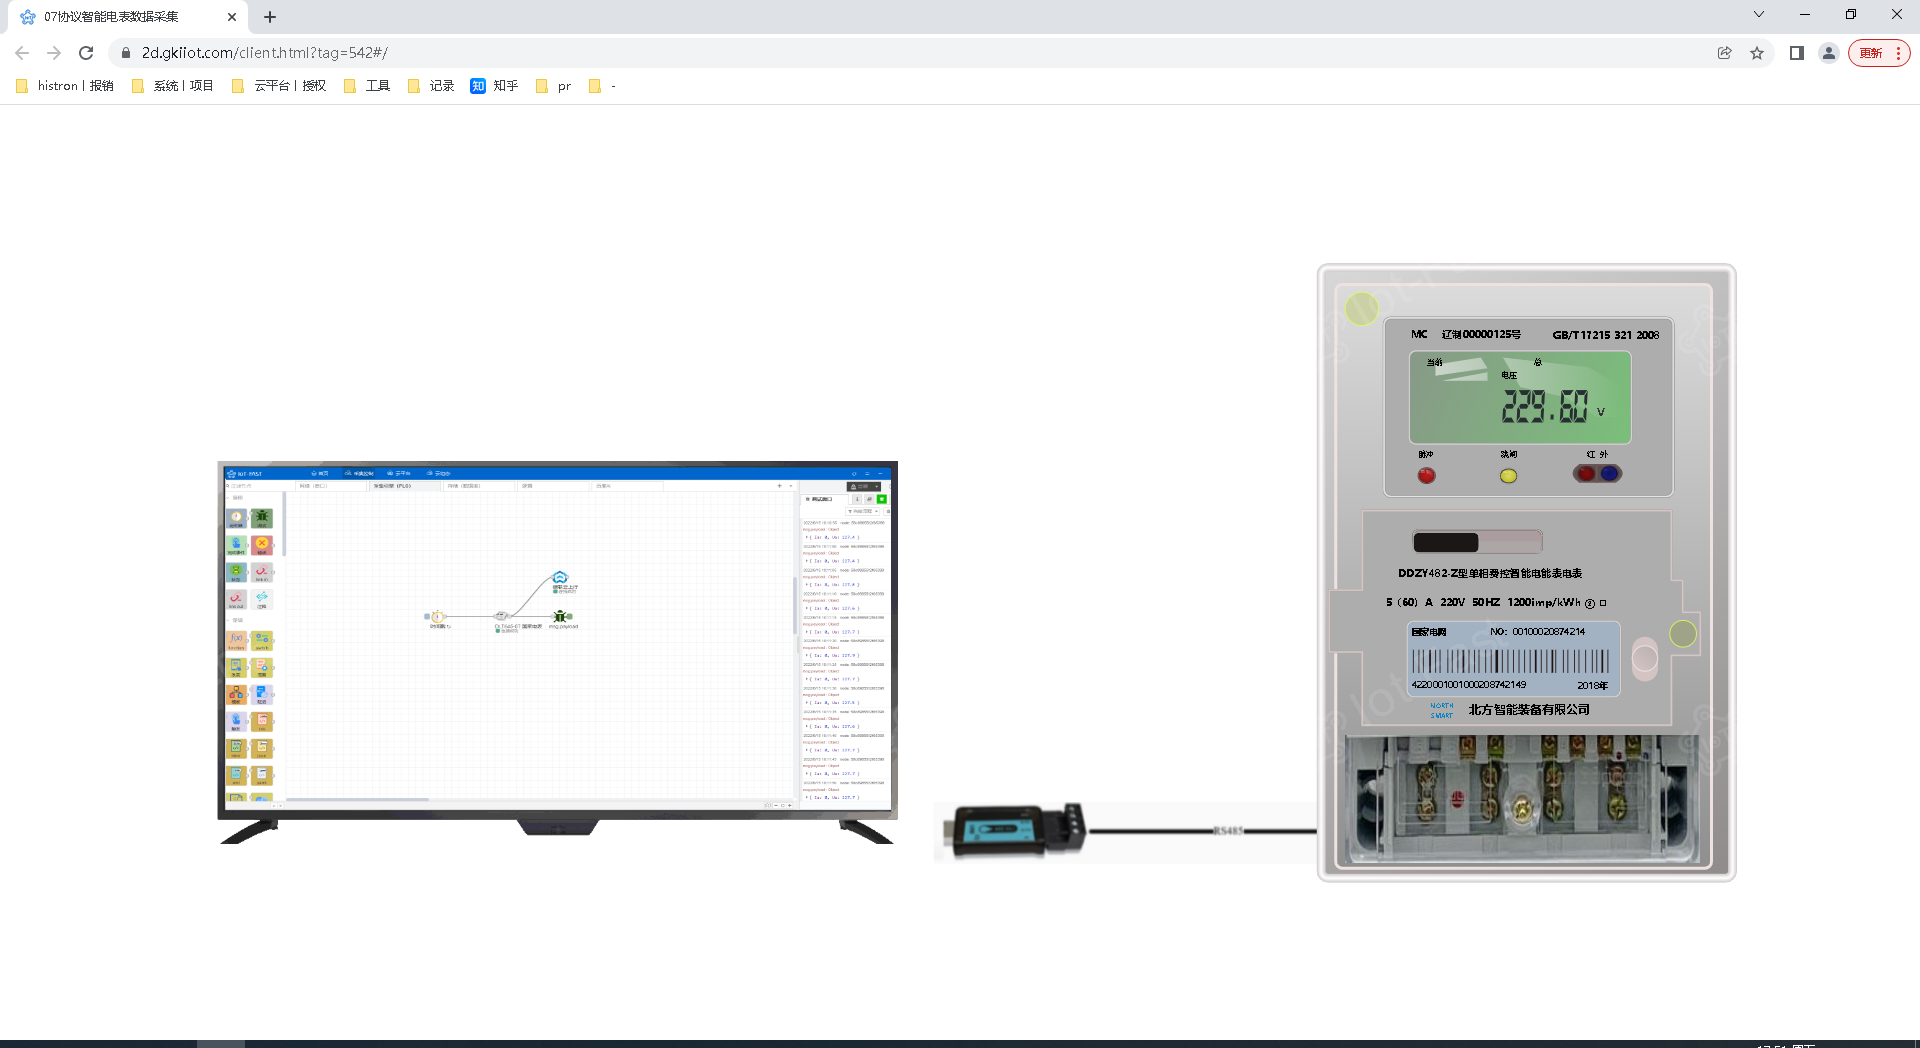Open the debug panel filter dropdown
The image size is (1920, 1048).
pos(863,511)
